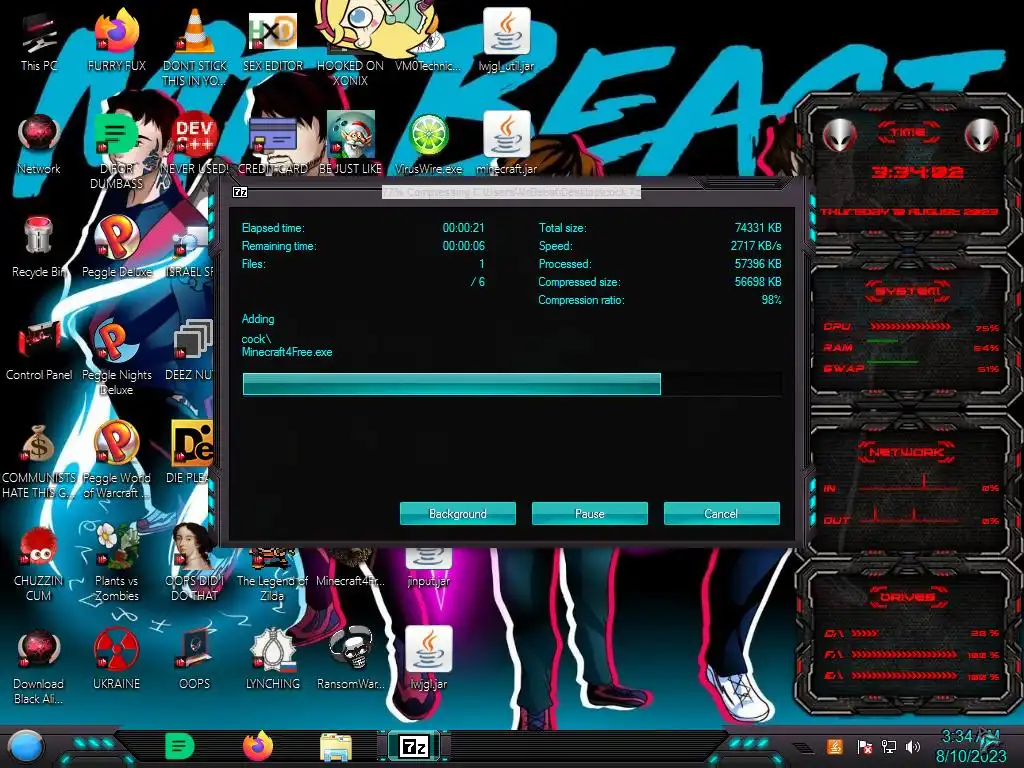This screenshot has width=1024, height=768.
Task: Launch Peggle Deluxe
Action: pyautogui.click(x=116, y=247)
